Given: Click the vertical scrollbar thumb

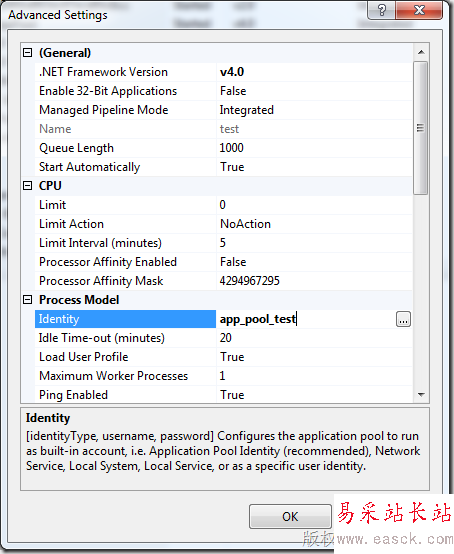Looking at the screenshot, I should point(420,128).
